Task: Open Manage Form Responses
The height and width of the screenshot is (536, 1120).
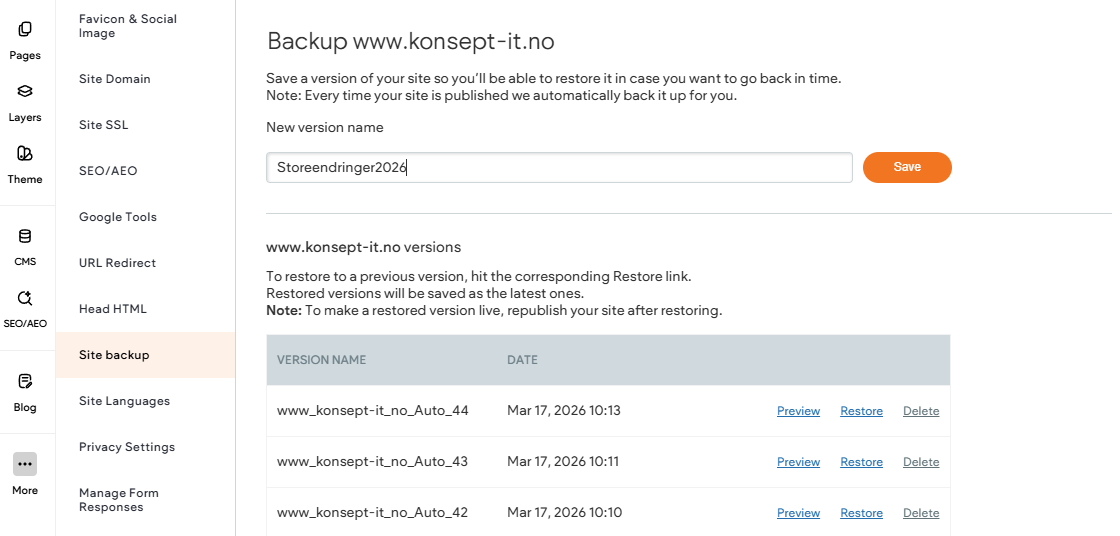Action: coord(118,500)
